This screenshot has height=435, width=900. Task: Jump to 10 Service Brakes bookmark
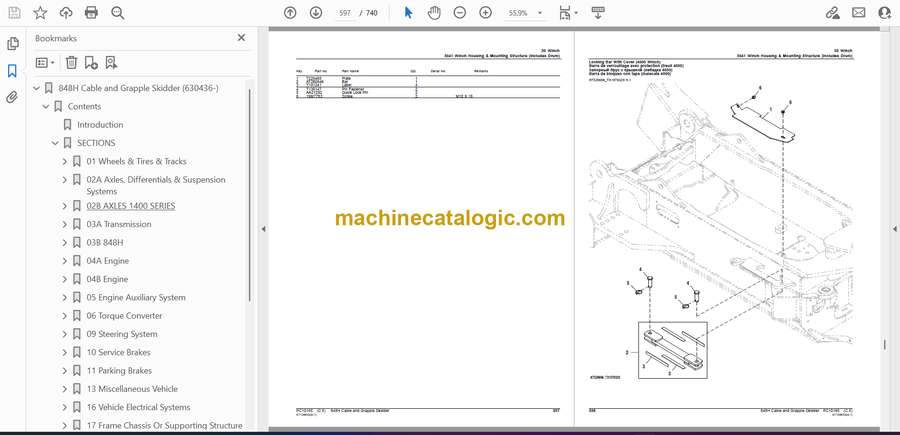pos(118,352)
